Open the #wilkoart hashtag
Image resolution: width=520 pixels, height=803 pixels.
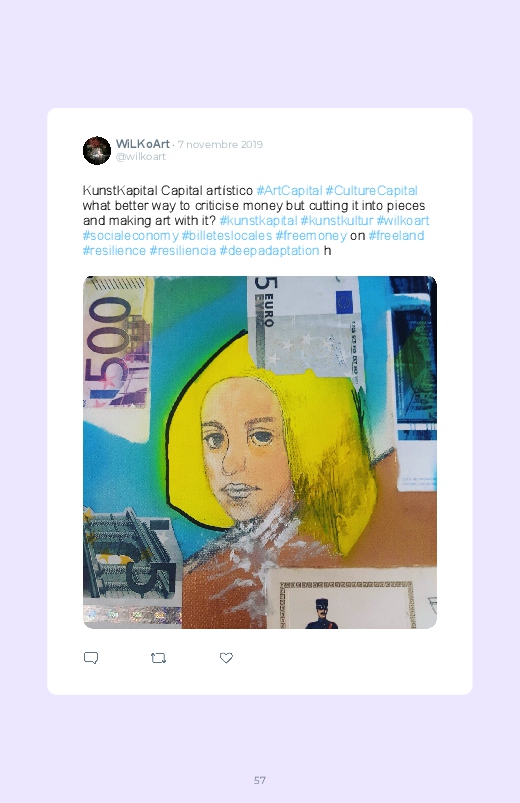[403, 221]
